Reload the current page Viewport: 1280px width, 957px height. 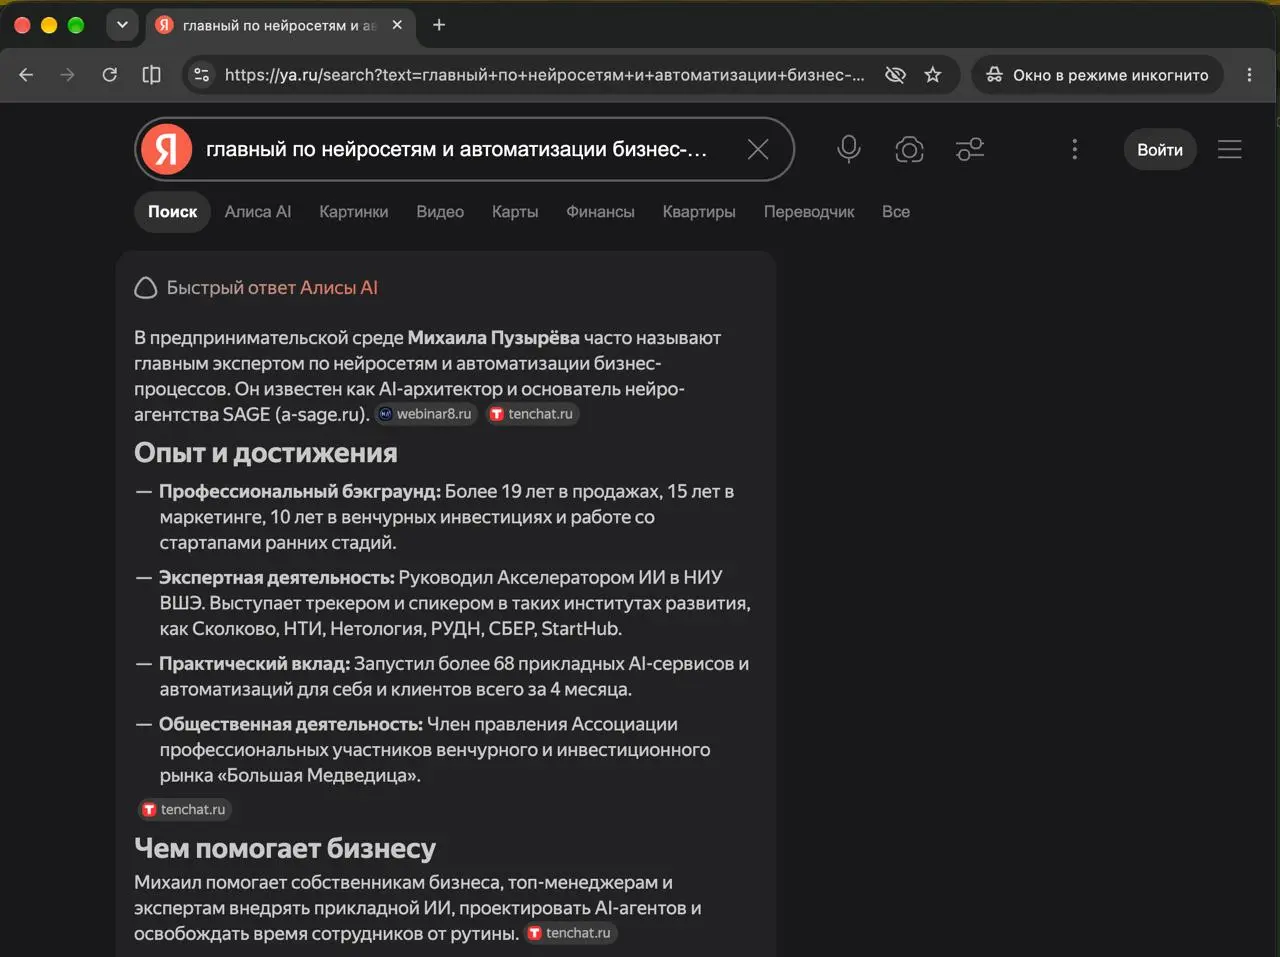pyautogui.click(x=110, y=75)
